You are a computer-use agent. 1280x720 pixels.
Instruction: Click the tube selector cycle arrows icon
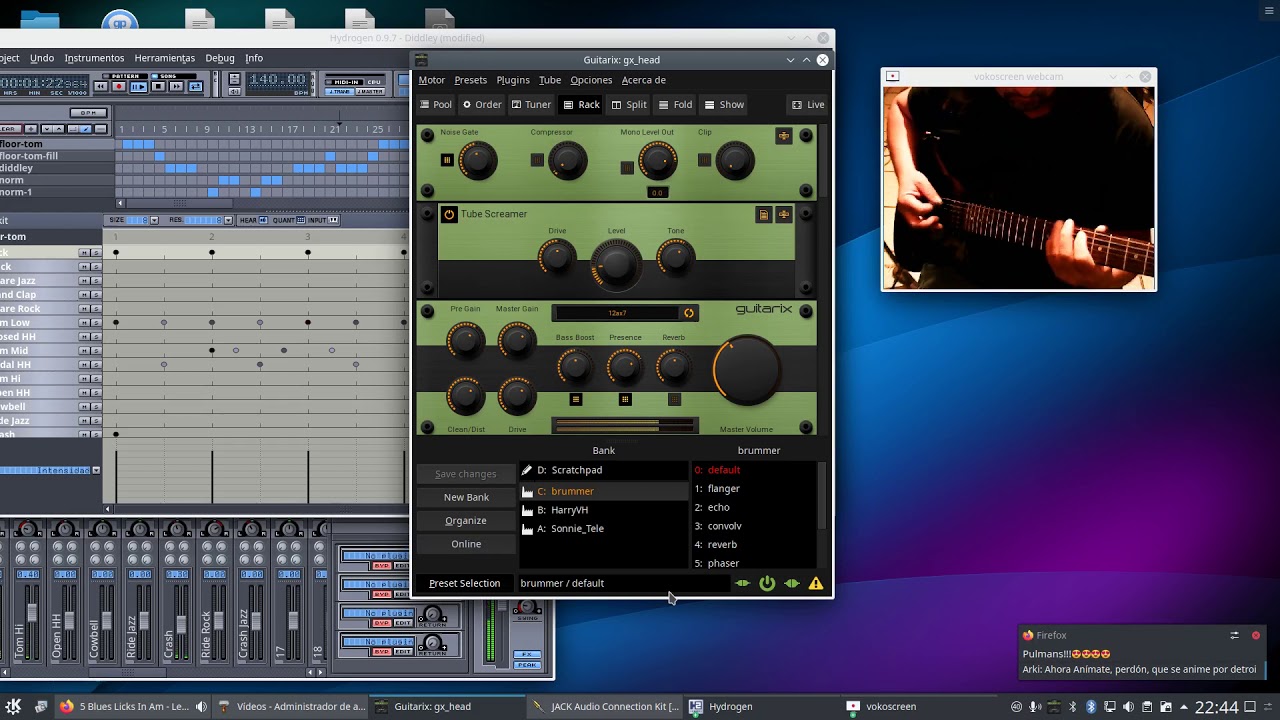tap(689, 313)
